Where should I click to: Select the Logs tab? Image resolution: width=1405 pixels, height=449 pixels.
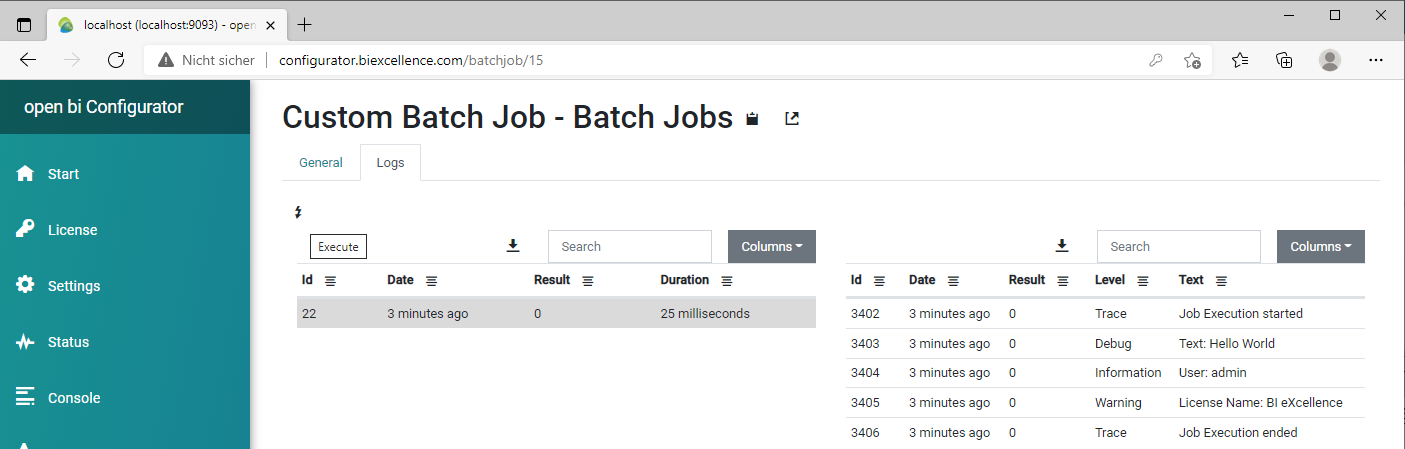pos(390,163)
